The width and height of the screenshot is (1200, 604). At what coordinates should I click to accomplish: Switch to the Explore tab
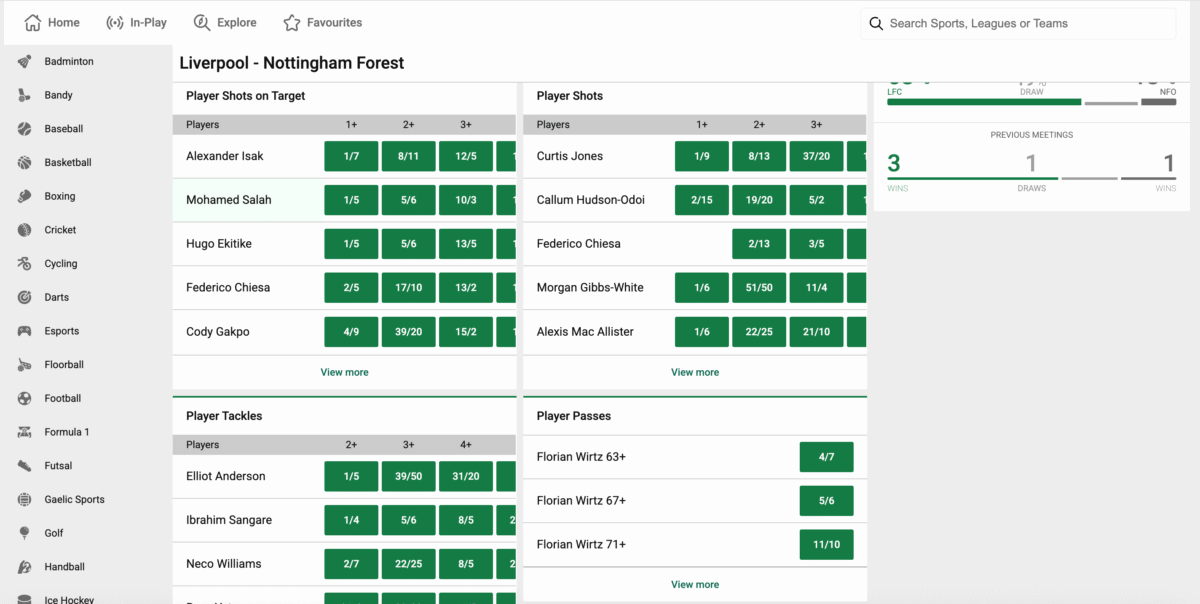225,23
